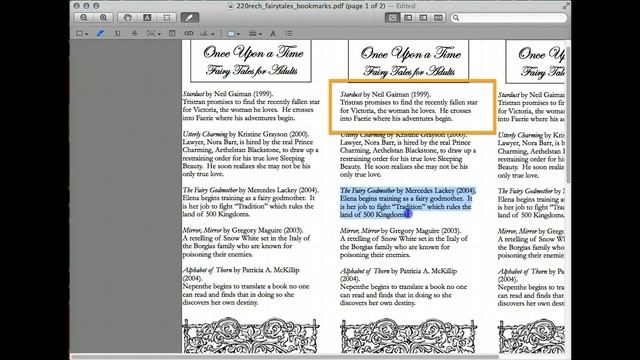Select the Link annotation tool
Viewport: 640px width, 360px height.
[x=189, y=33]
